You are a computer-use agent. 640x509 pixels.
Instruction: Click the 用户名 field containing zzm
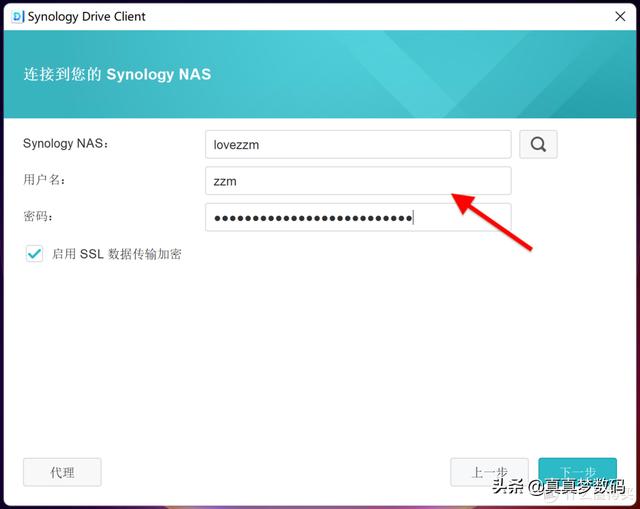(x=358, y=181)
